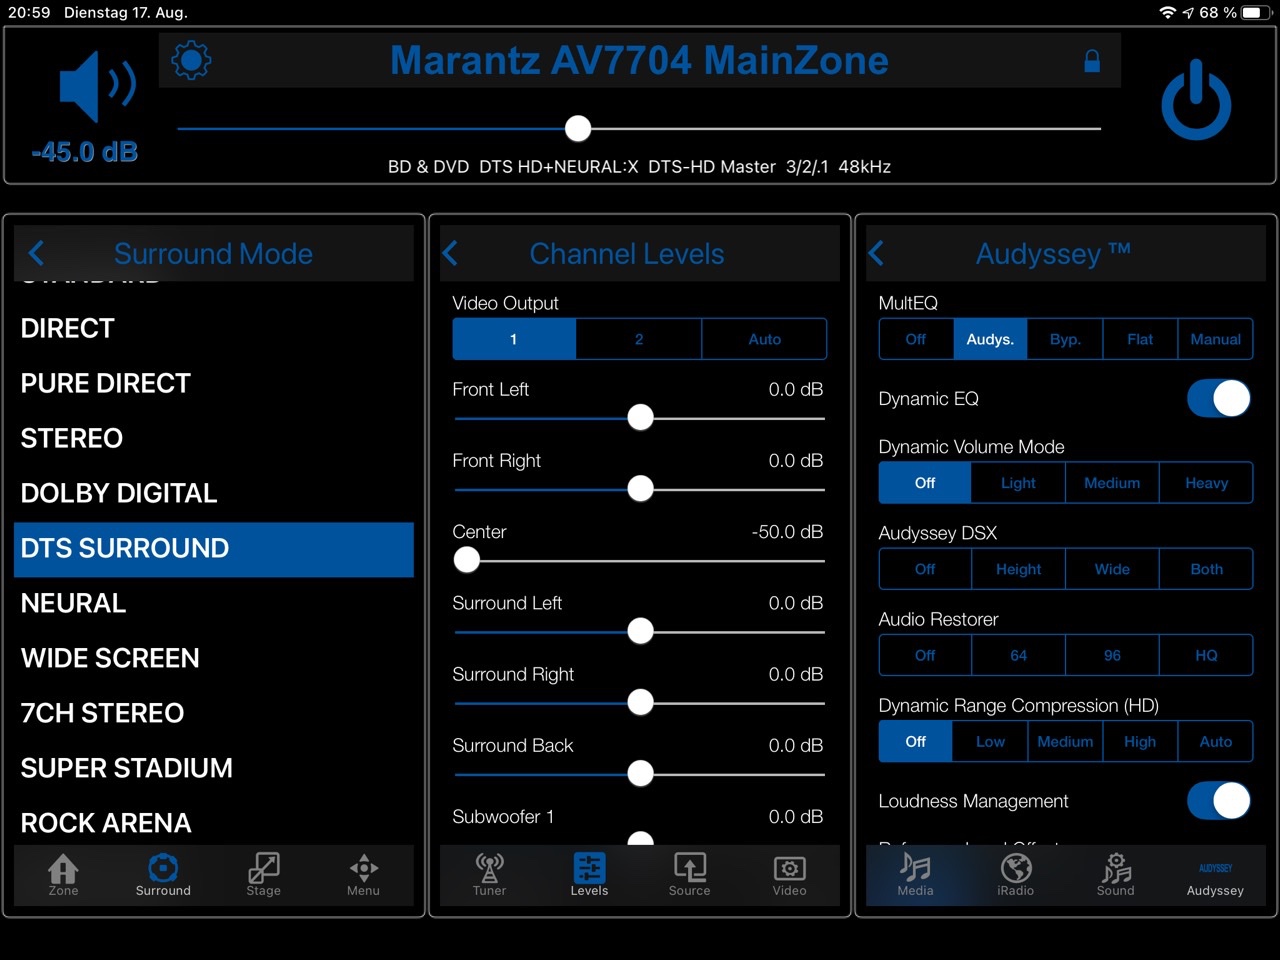Viewport: 1280px width, 960px height.
Task: Go back from Surround Mode panel
Action: [37, 253]
